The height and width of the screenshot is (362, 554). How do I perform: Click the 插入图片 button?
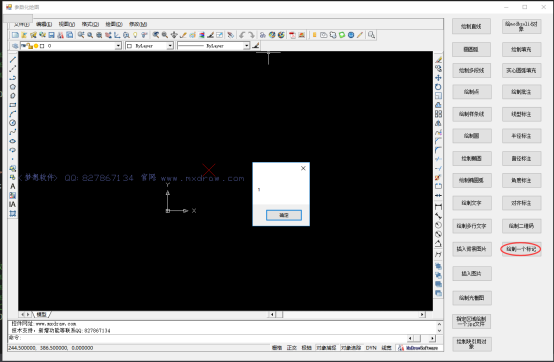point(472,273)
